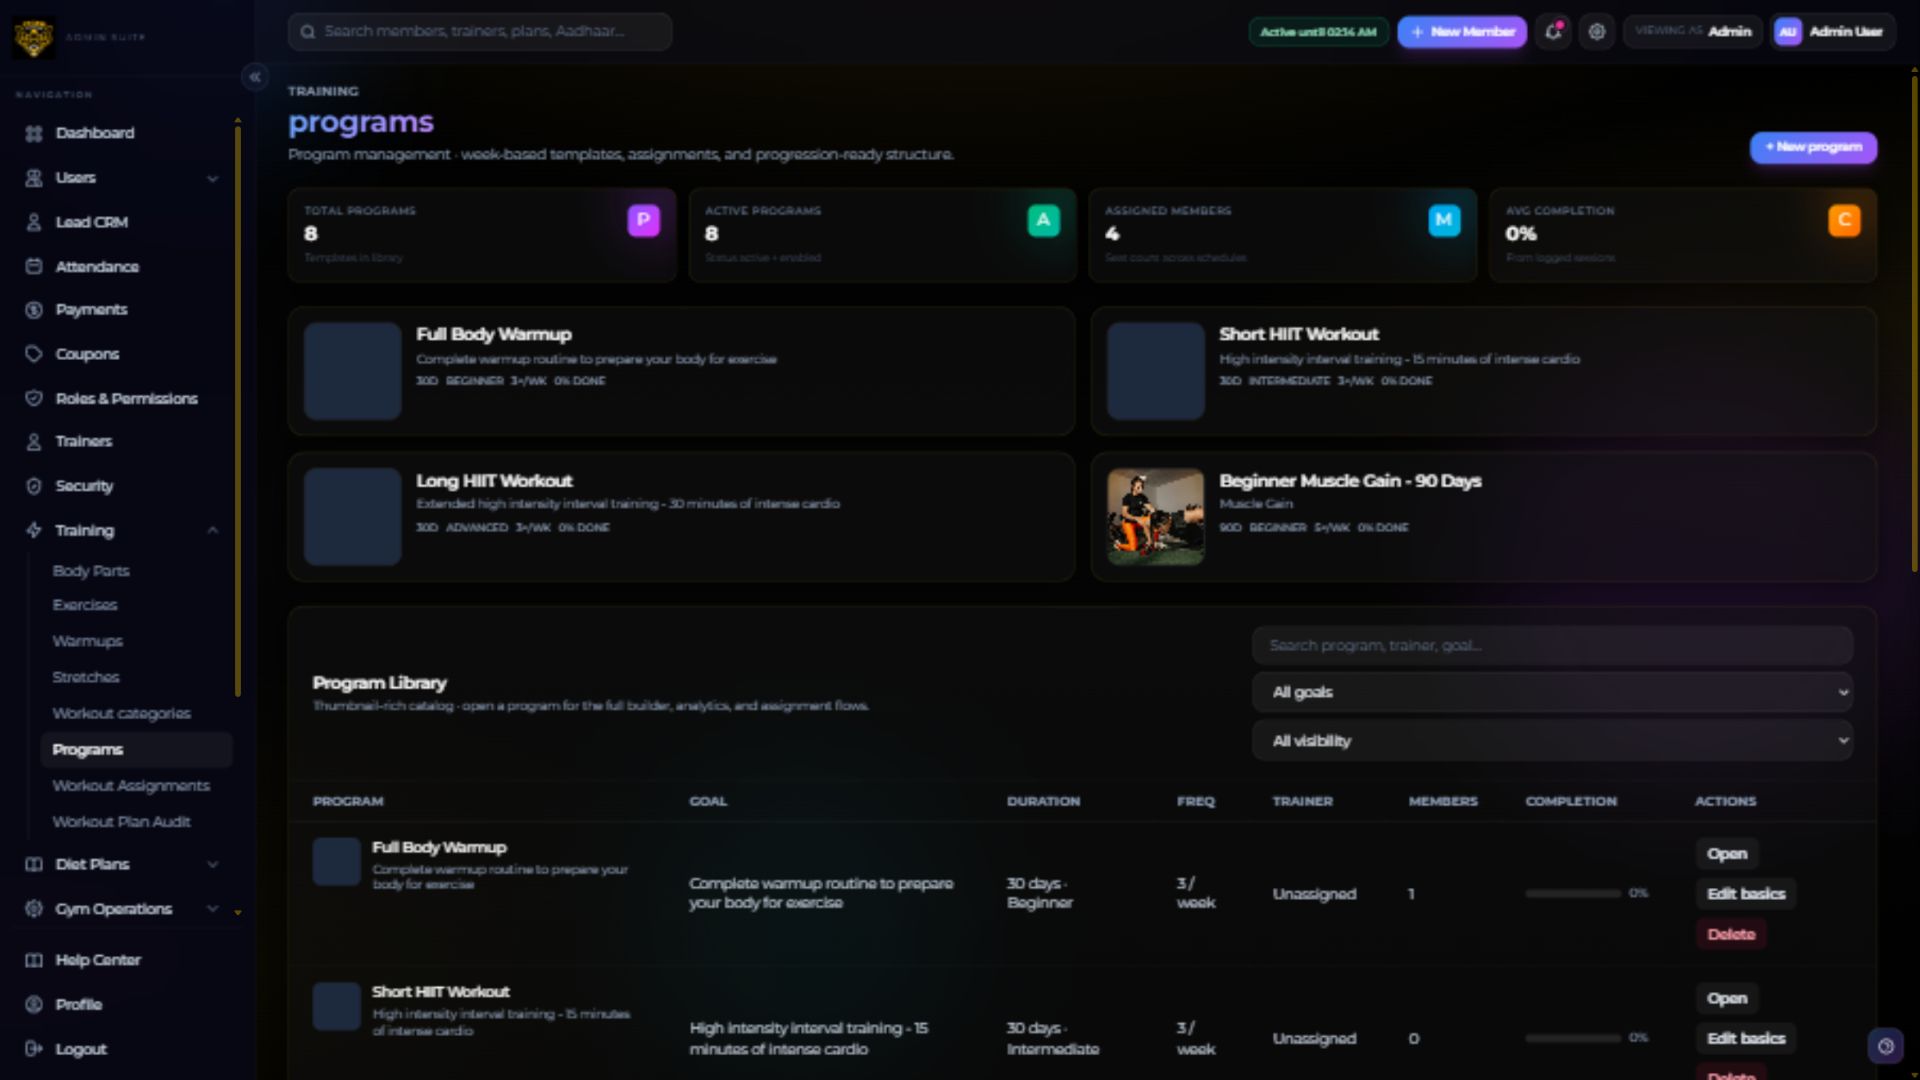
Task: Click Short HIIT Workout completion progress bar
Action: tap(1573, 1038)
